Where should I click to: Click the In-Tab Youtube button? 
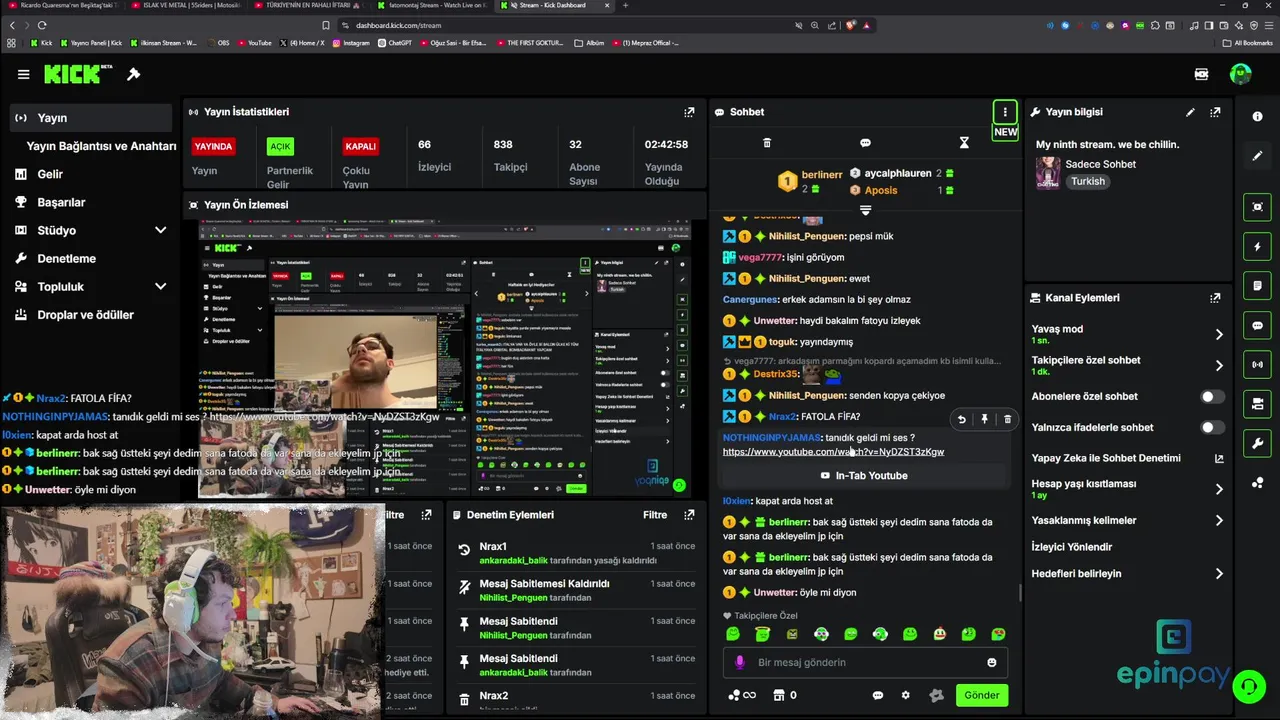(x=865, y=476)
